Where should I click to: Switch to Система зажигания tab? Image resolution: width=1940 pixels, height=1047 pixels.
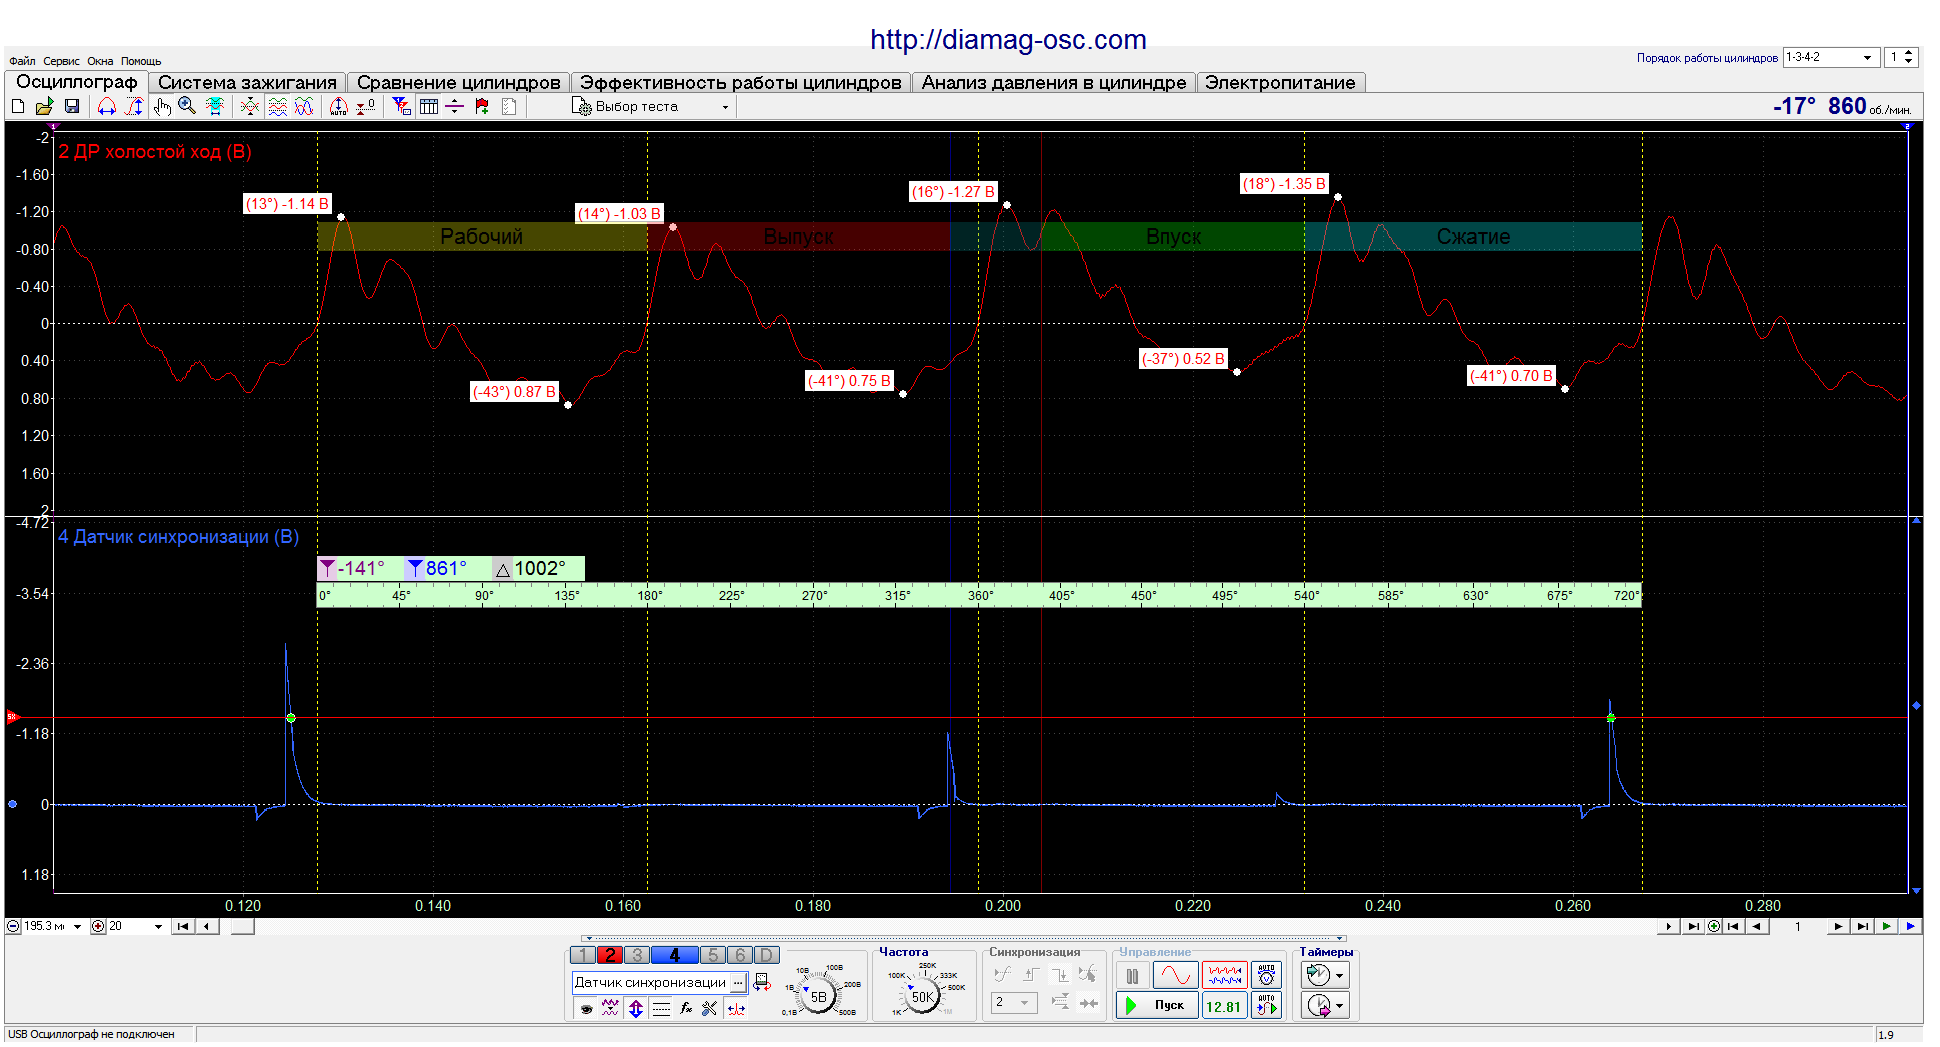[x=248, y=83]
